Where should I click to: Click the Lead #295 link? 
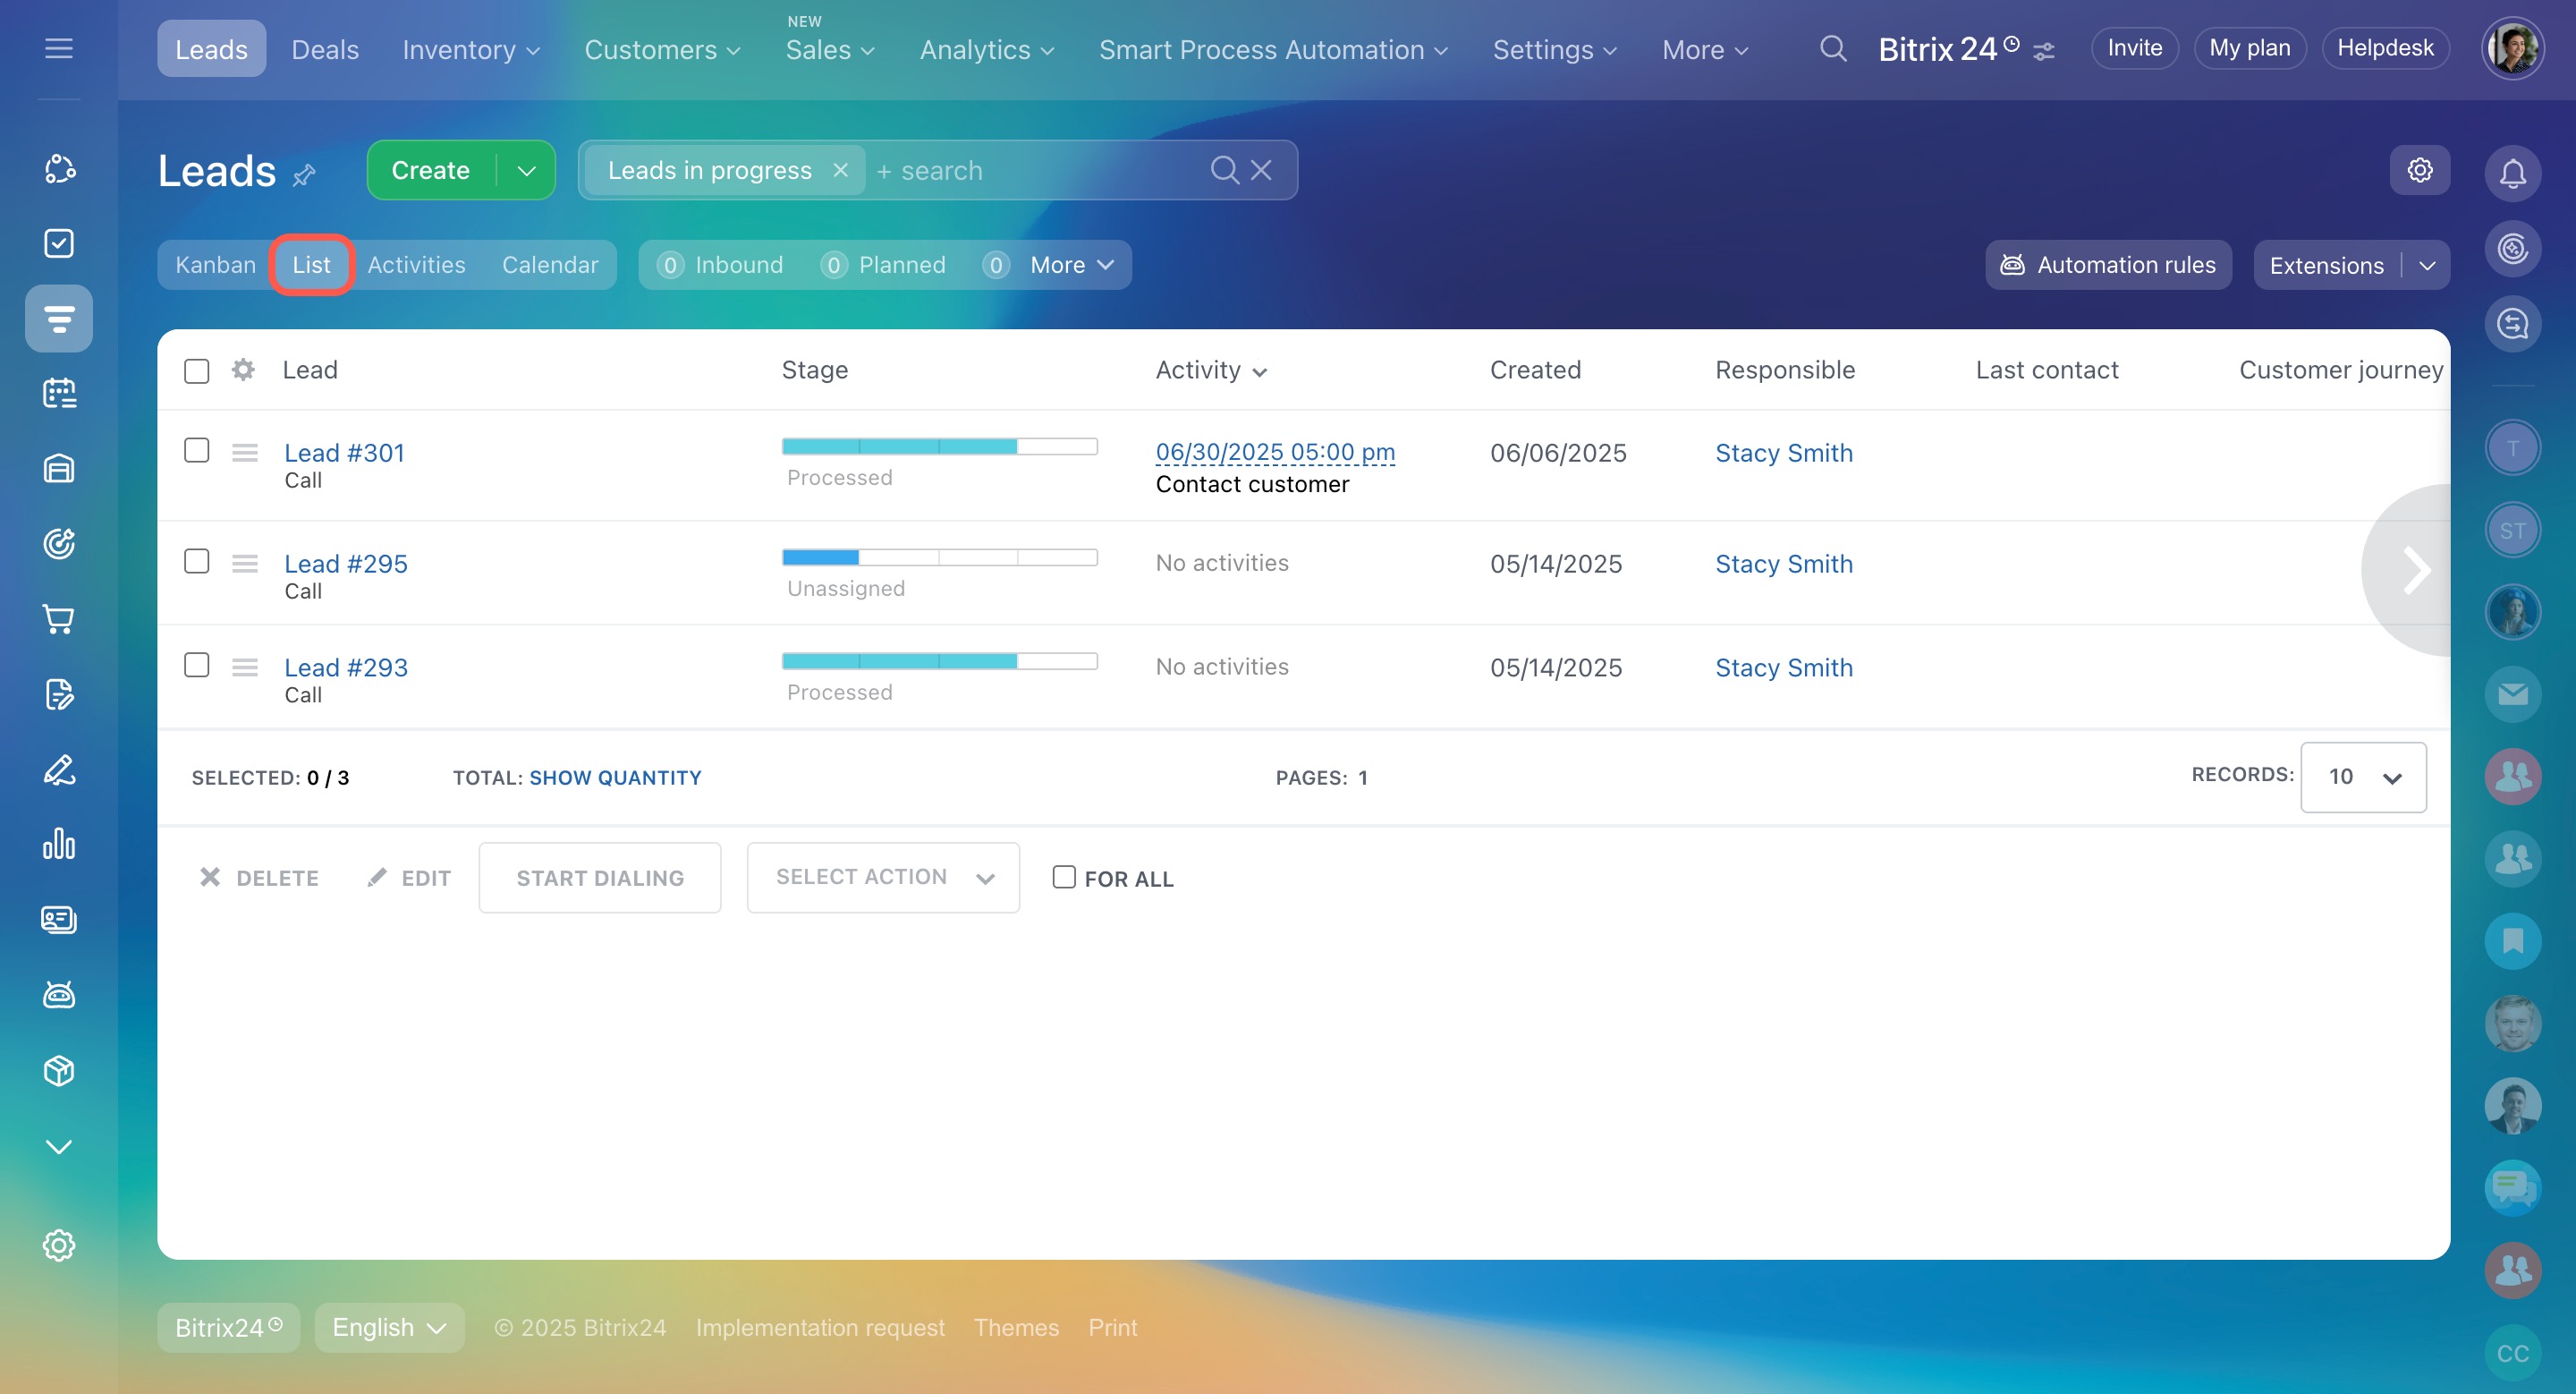coord(345,563)
